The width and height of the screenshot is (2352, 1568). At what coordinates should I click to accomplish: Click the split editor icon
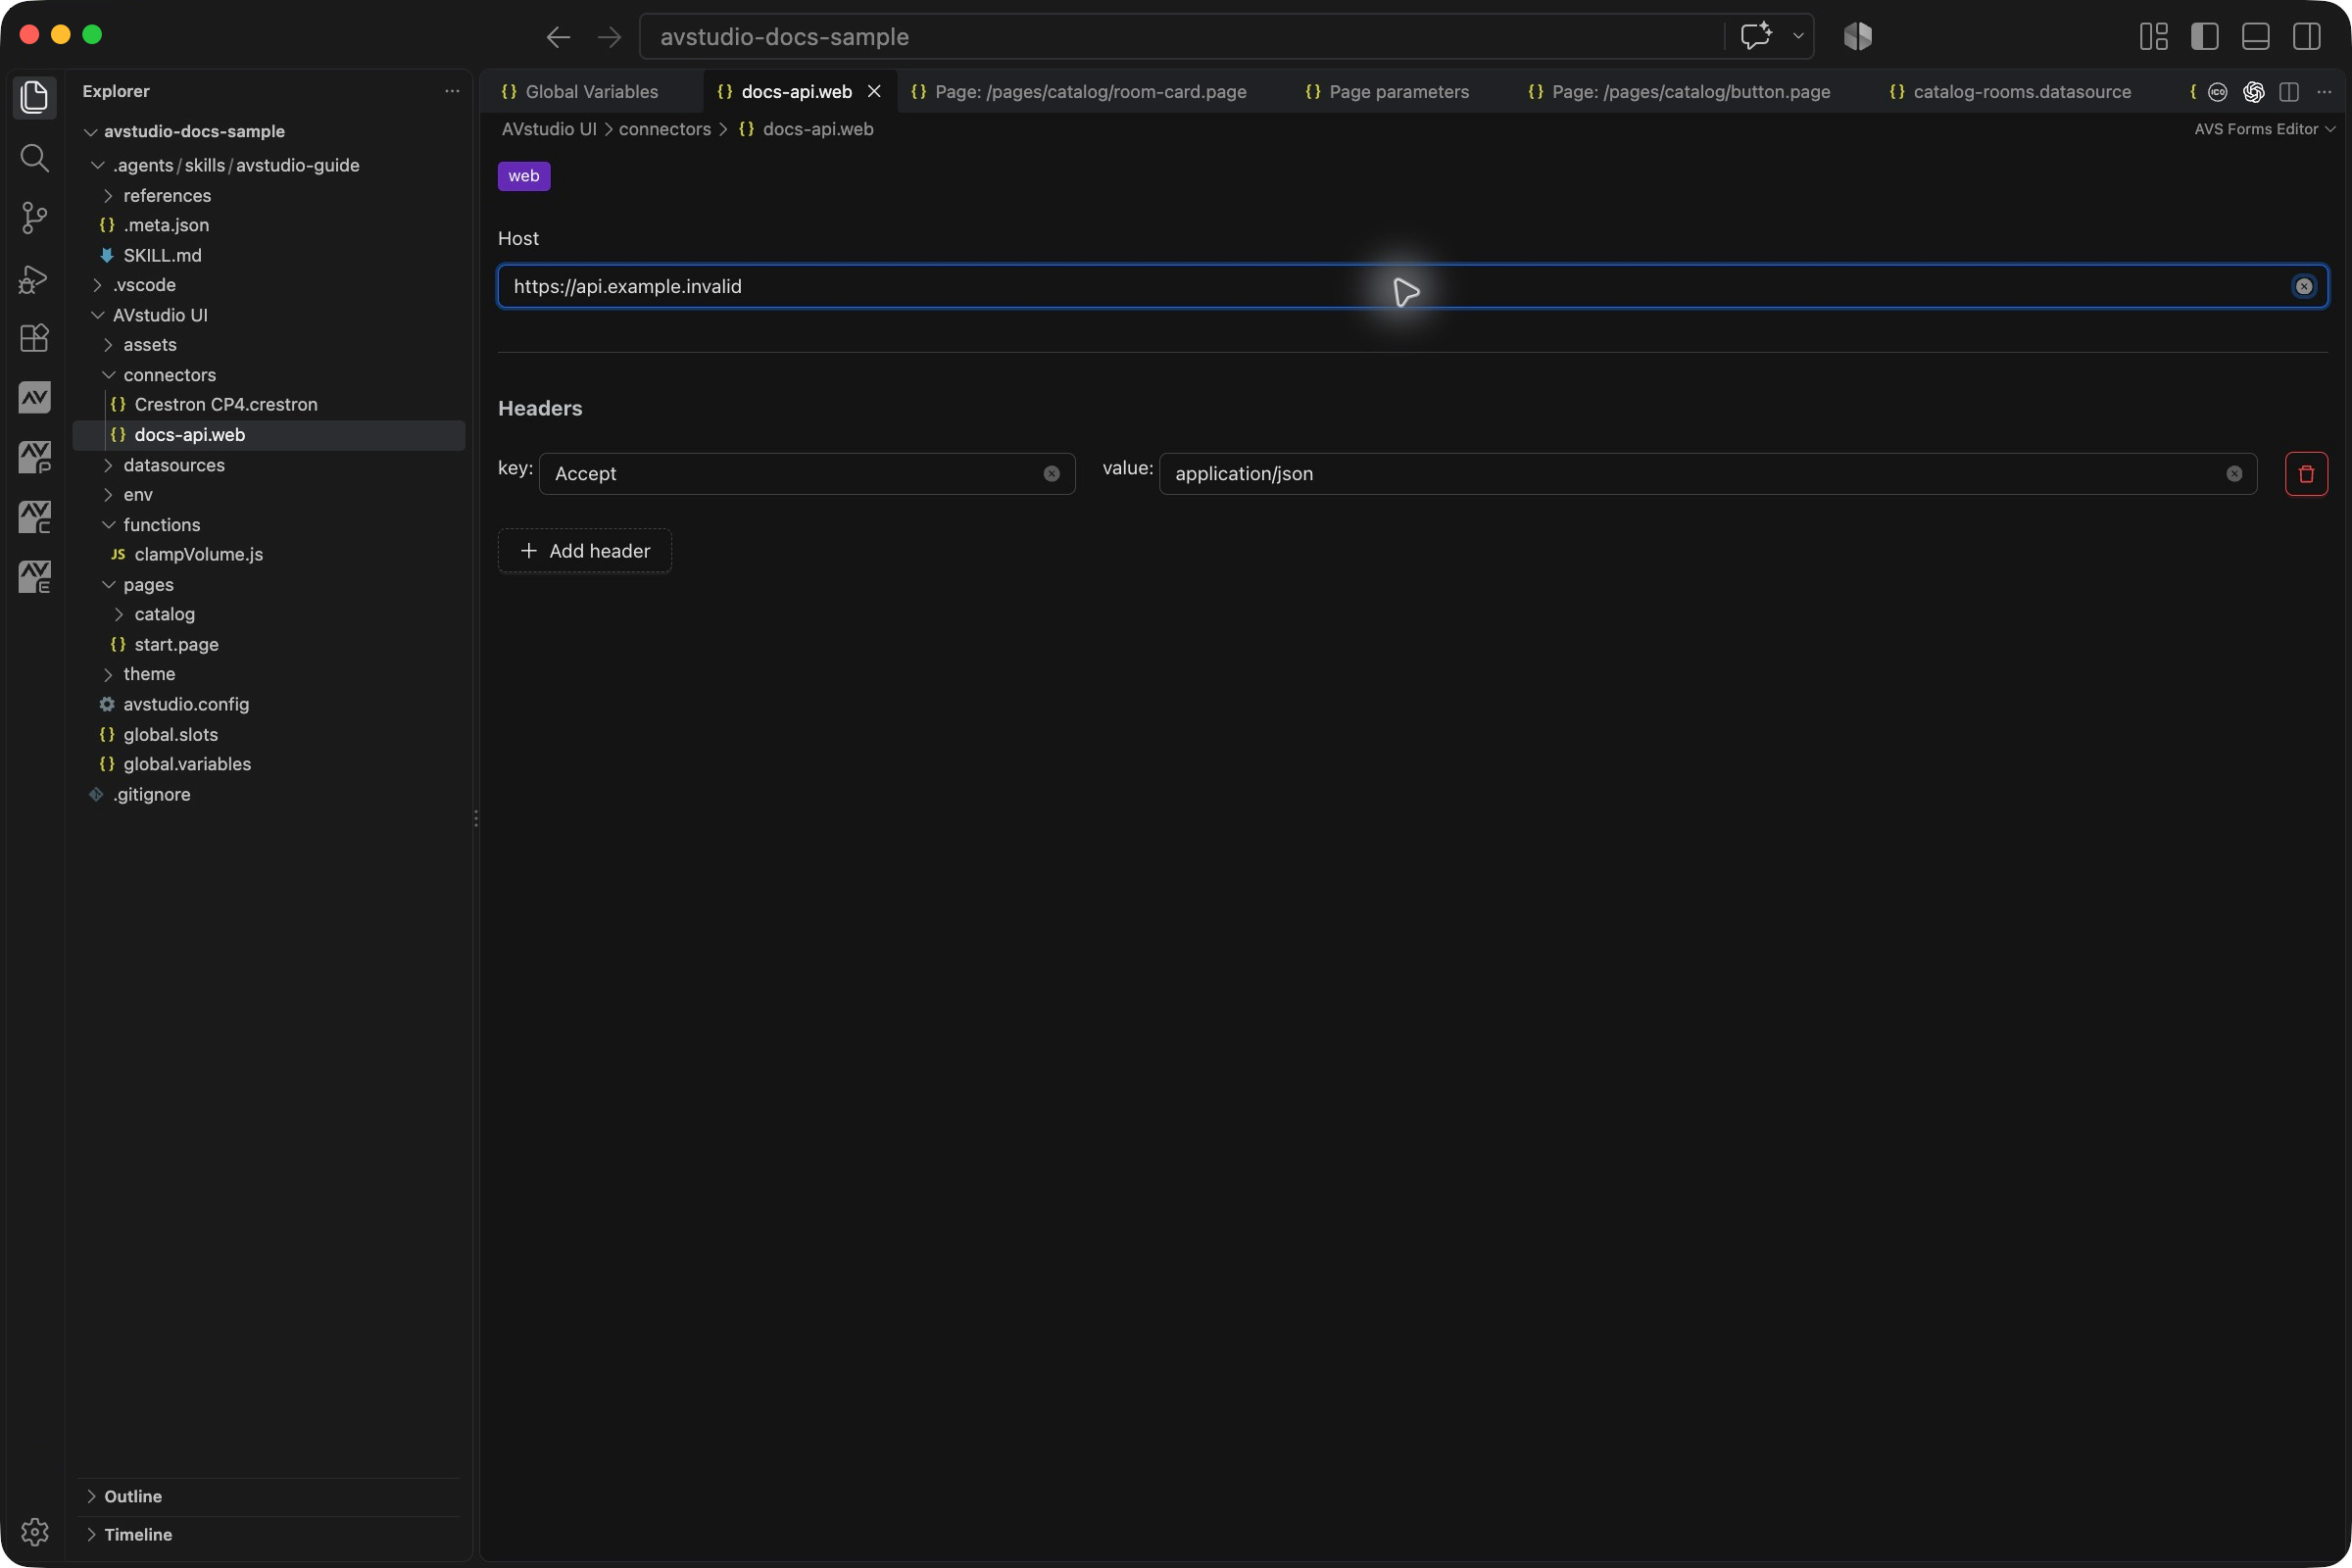[x=2288, y=92]
